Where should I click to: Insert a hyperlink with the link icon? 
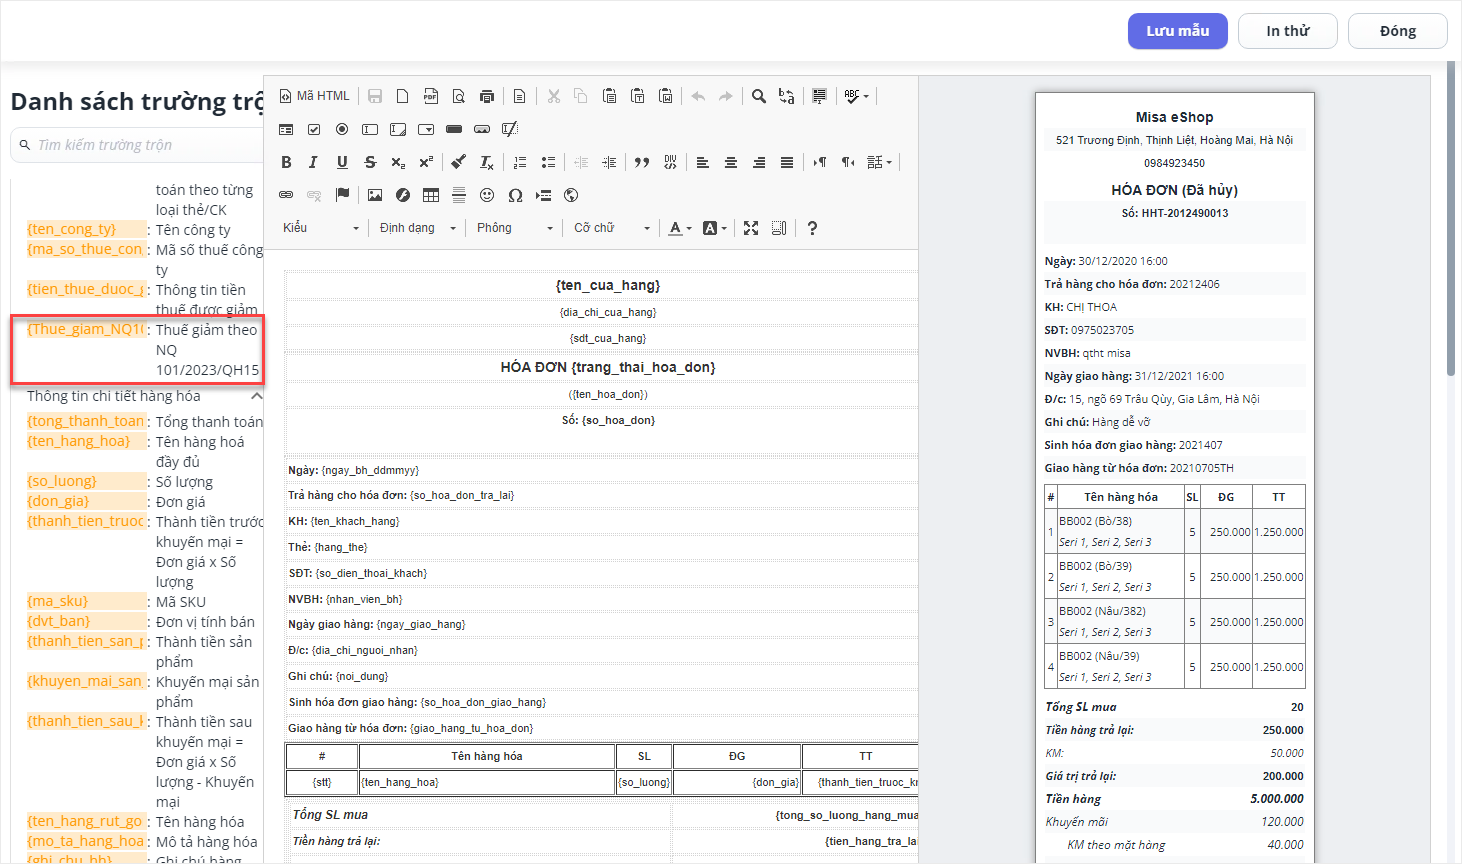click(286, 195)
